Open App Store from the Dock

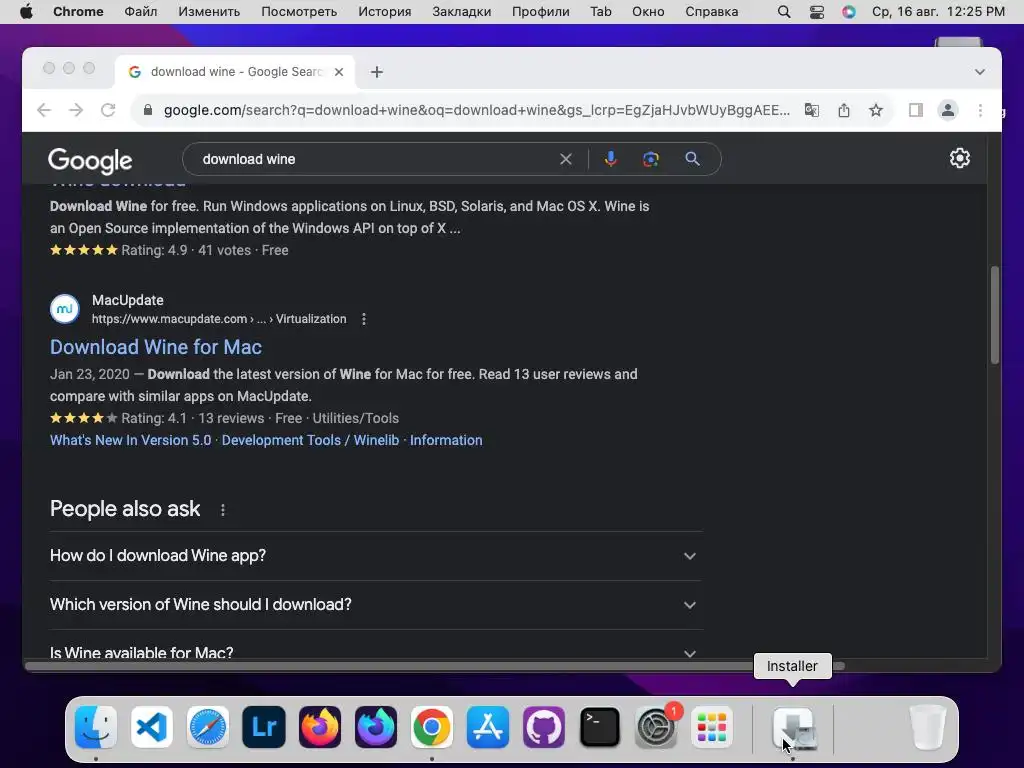coord(488,727)
